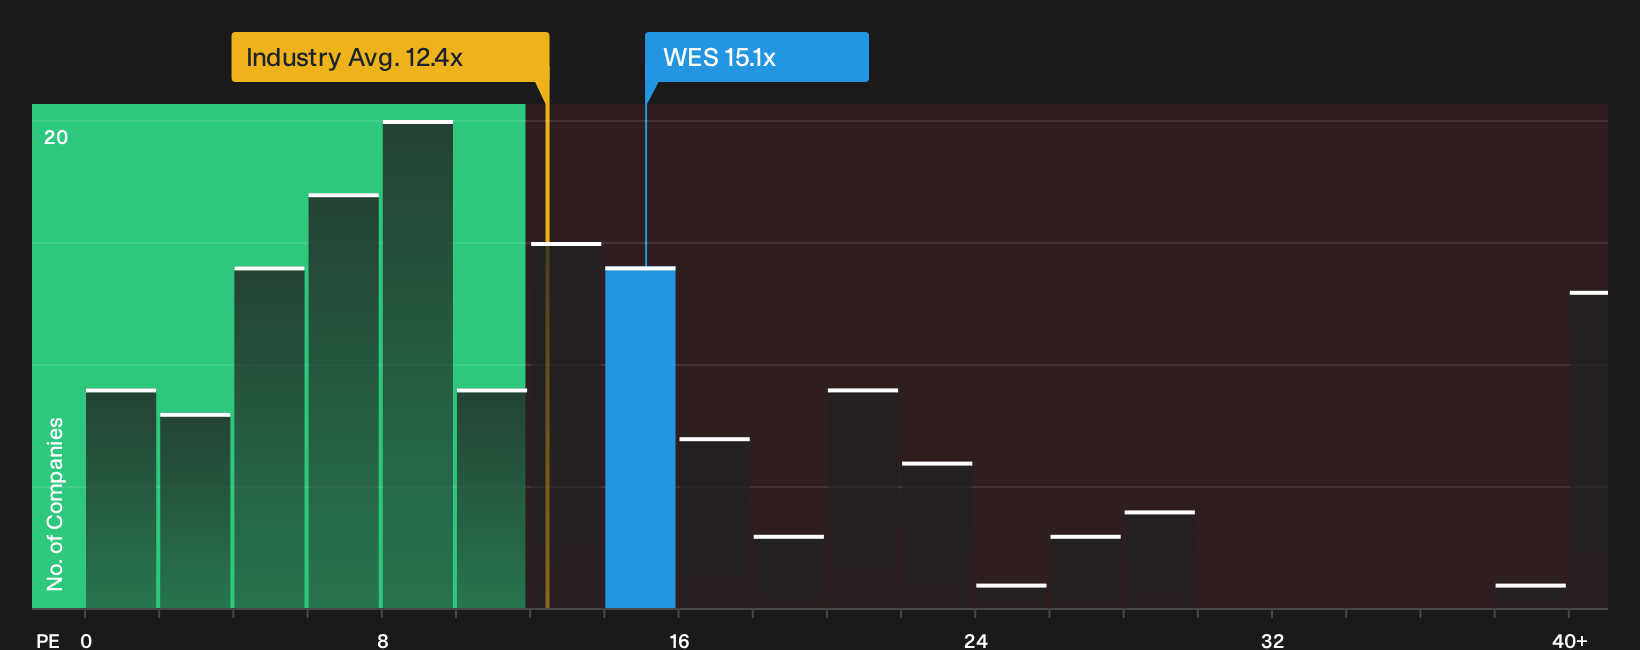Click the PE axis label
Image resolution: width=1640 pixels, height=650 pixels.
48,640
